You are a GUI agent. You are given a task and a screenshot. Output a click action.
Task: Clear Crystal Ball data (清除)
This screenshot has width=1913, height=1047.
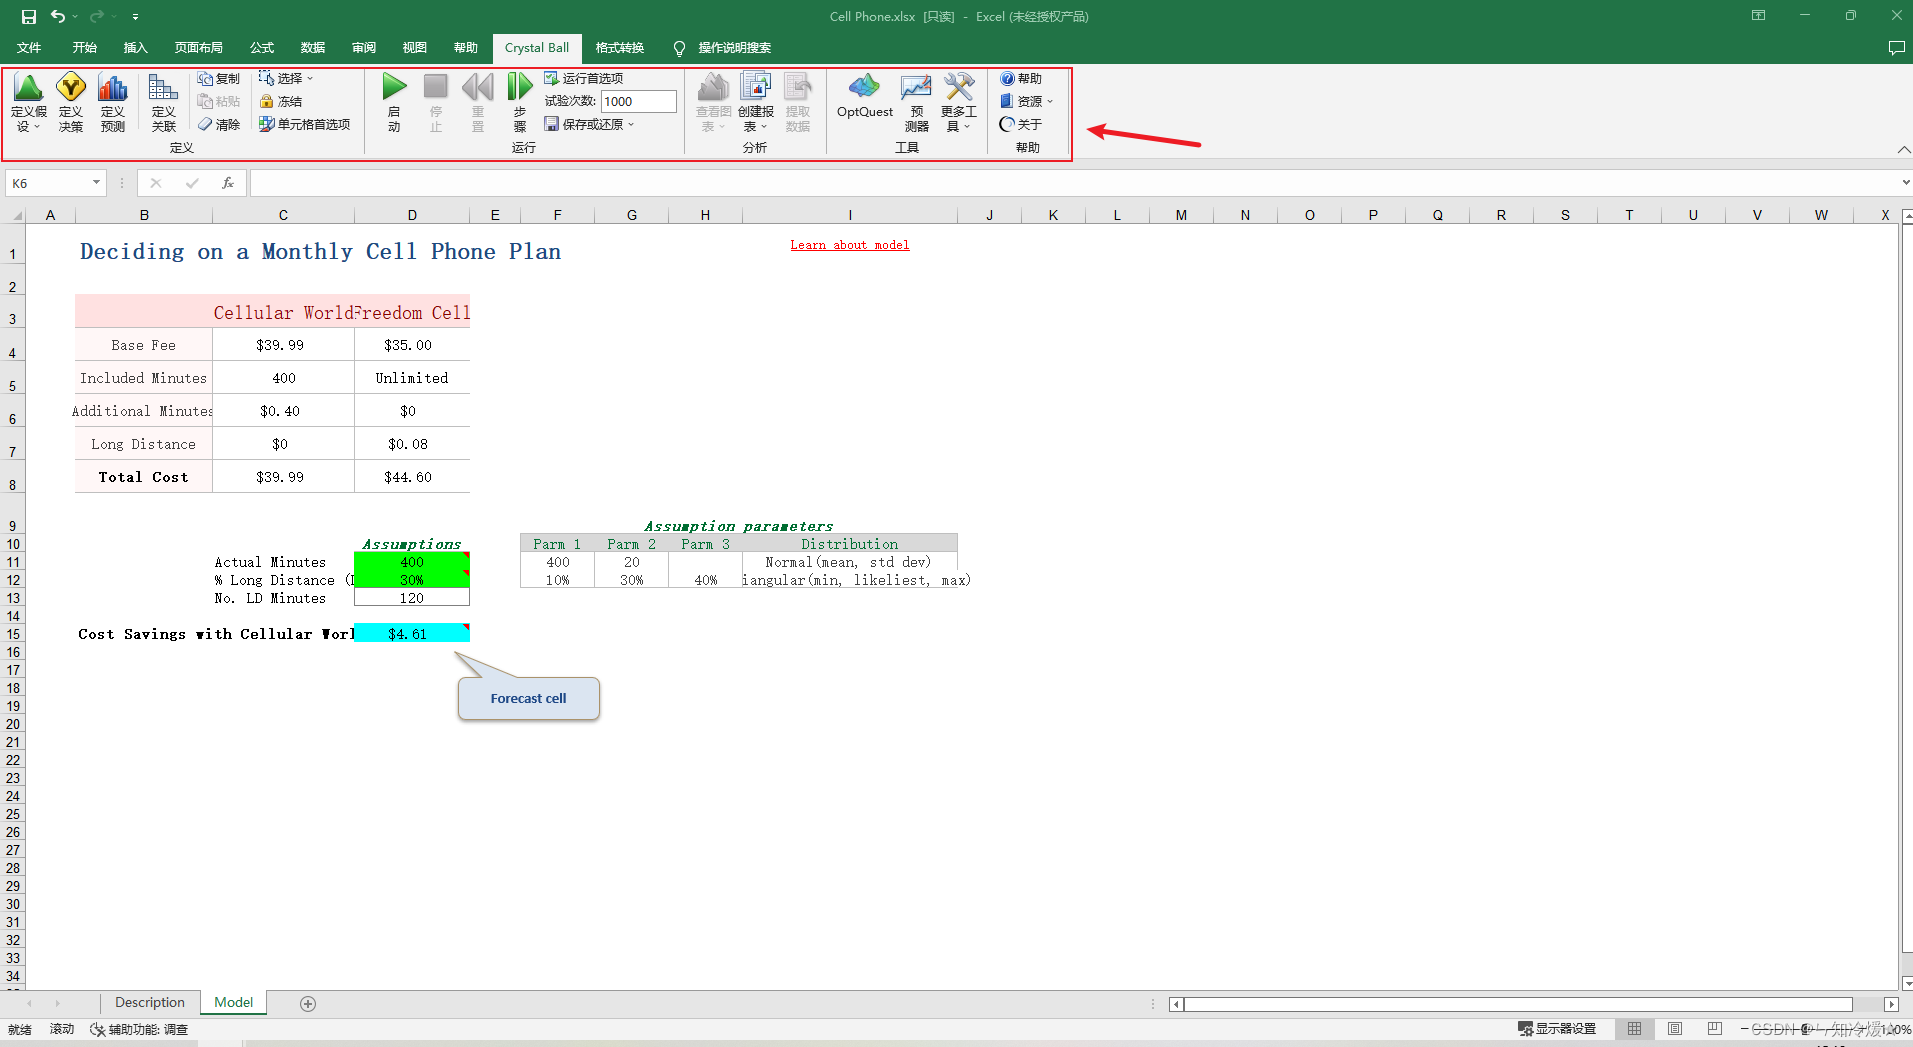click(x=219, y=124)
